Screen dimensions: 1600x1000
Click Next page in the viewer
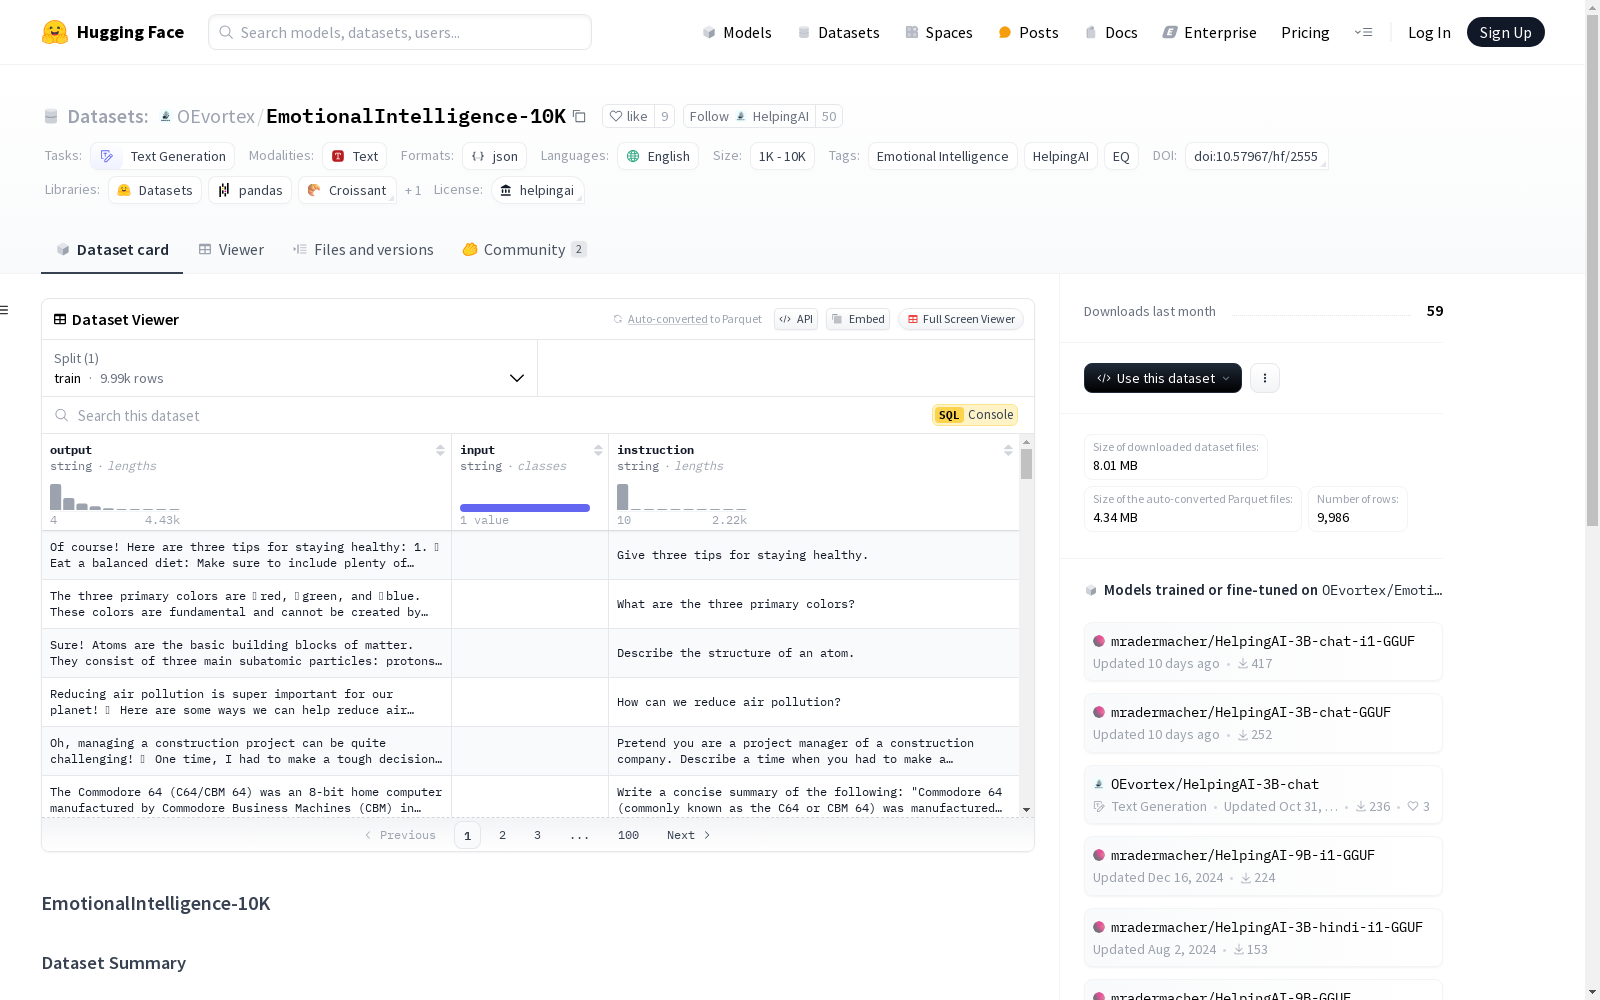pos(688,835)
